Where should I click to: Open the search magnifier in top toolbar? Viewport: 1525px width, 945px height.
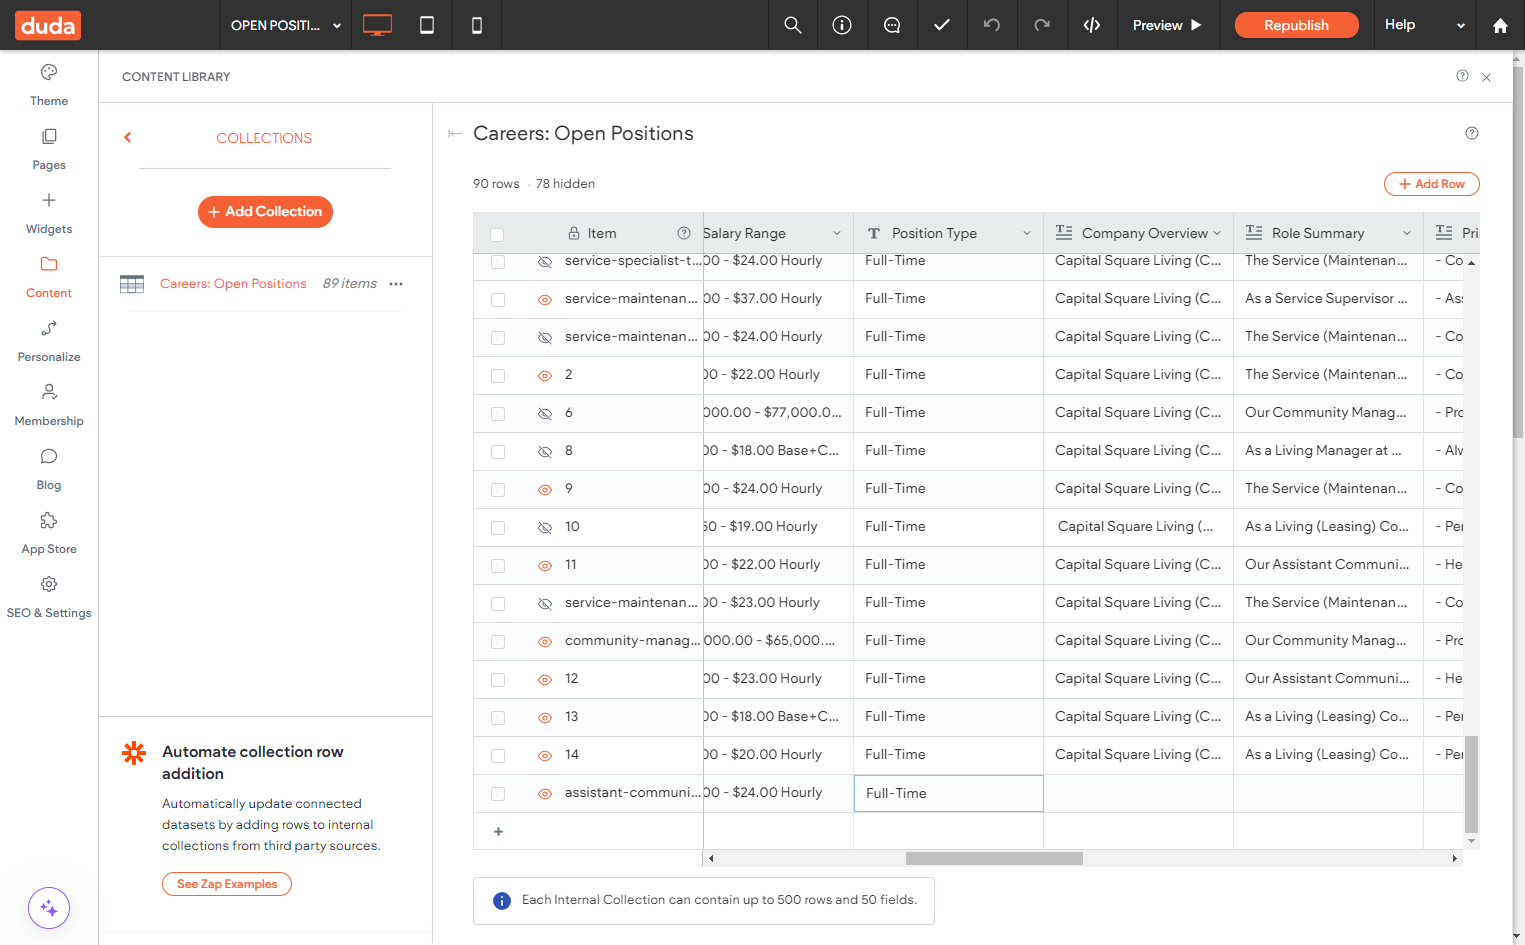793,25
